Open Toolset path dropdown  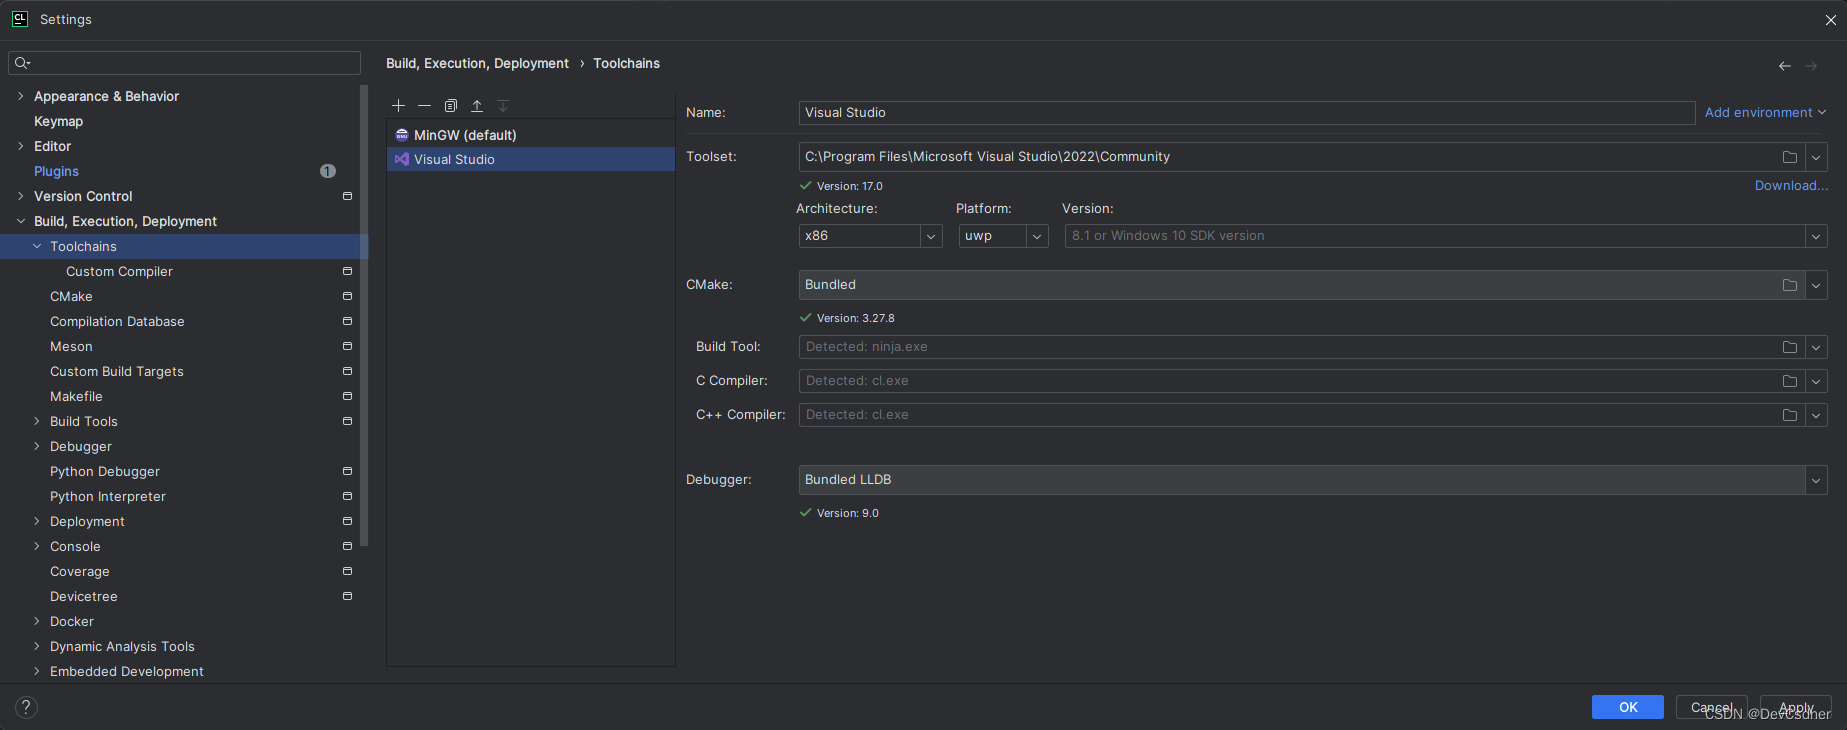tap(1816, 157)
